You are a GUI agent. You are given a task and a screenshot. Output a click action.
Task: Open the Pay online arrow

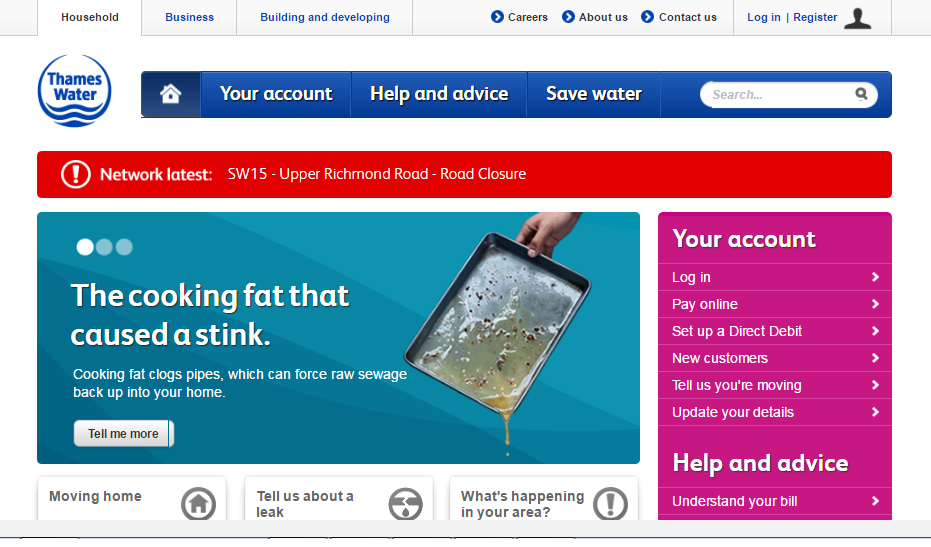pos(875,304)
